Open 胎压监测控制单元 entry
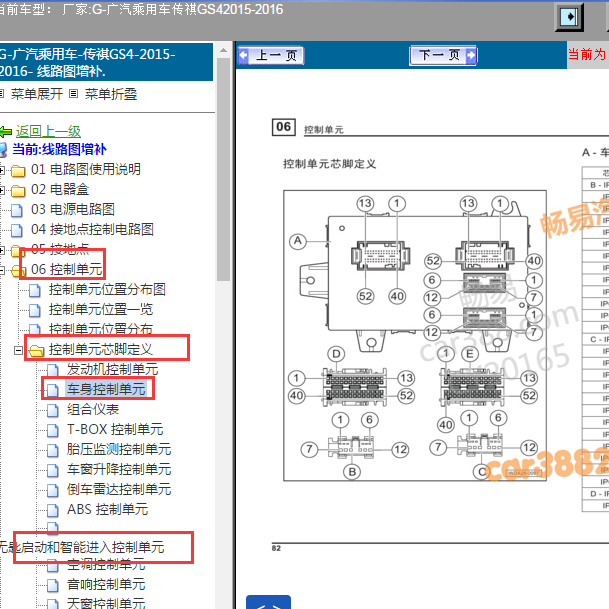The width and height of the screenshot is (609, 609). click(119, 449)
